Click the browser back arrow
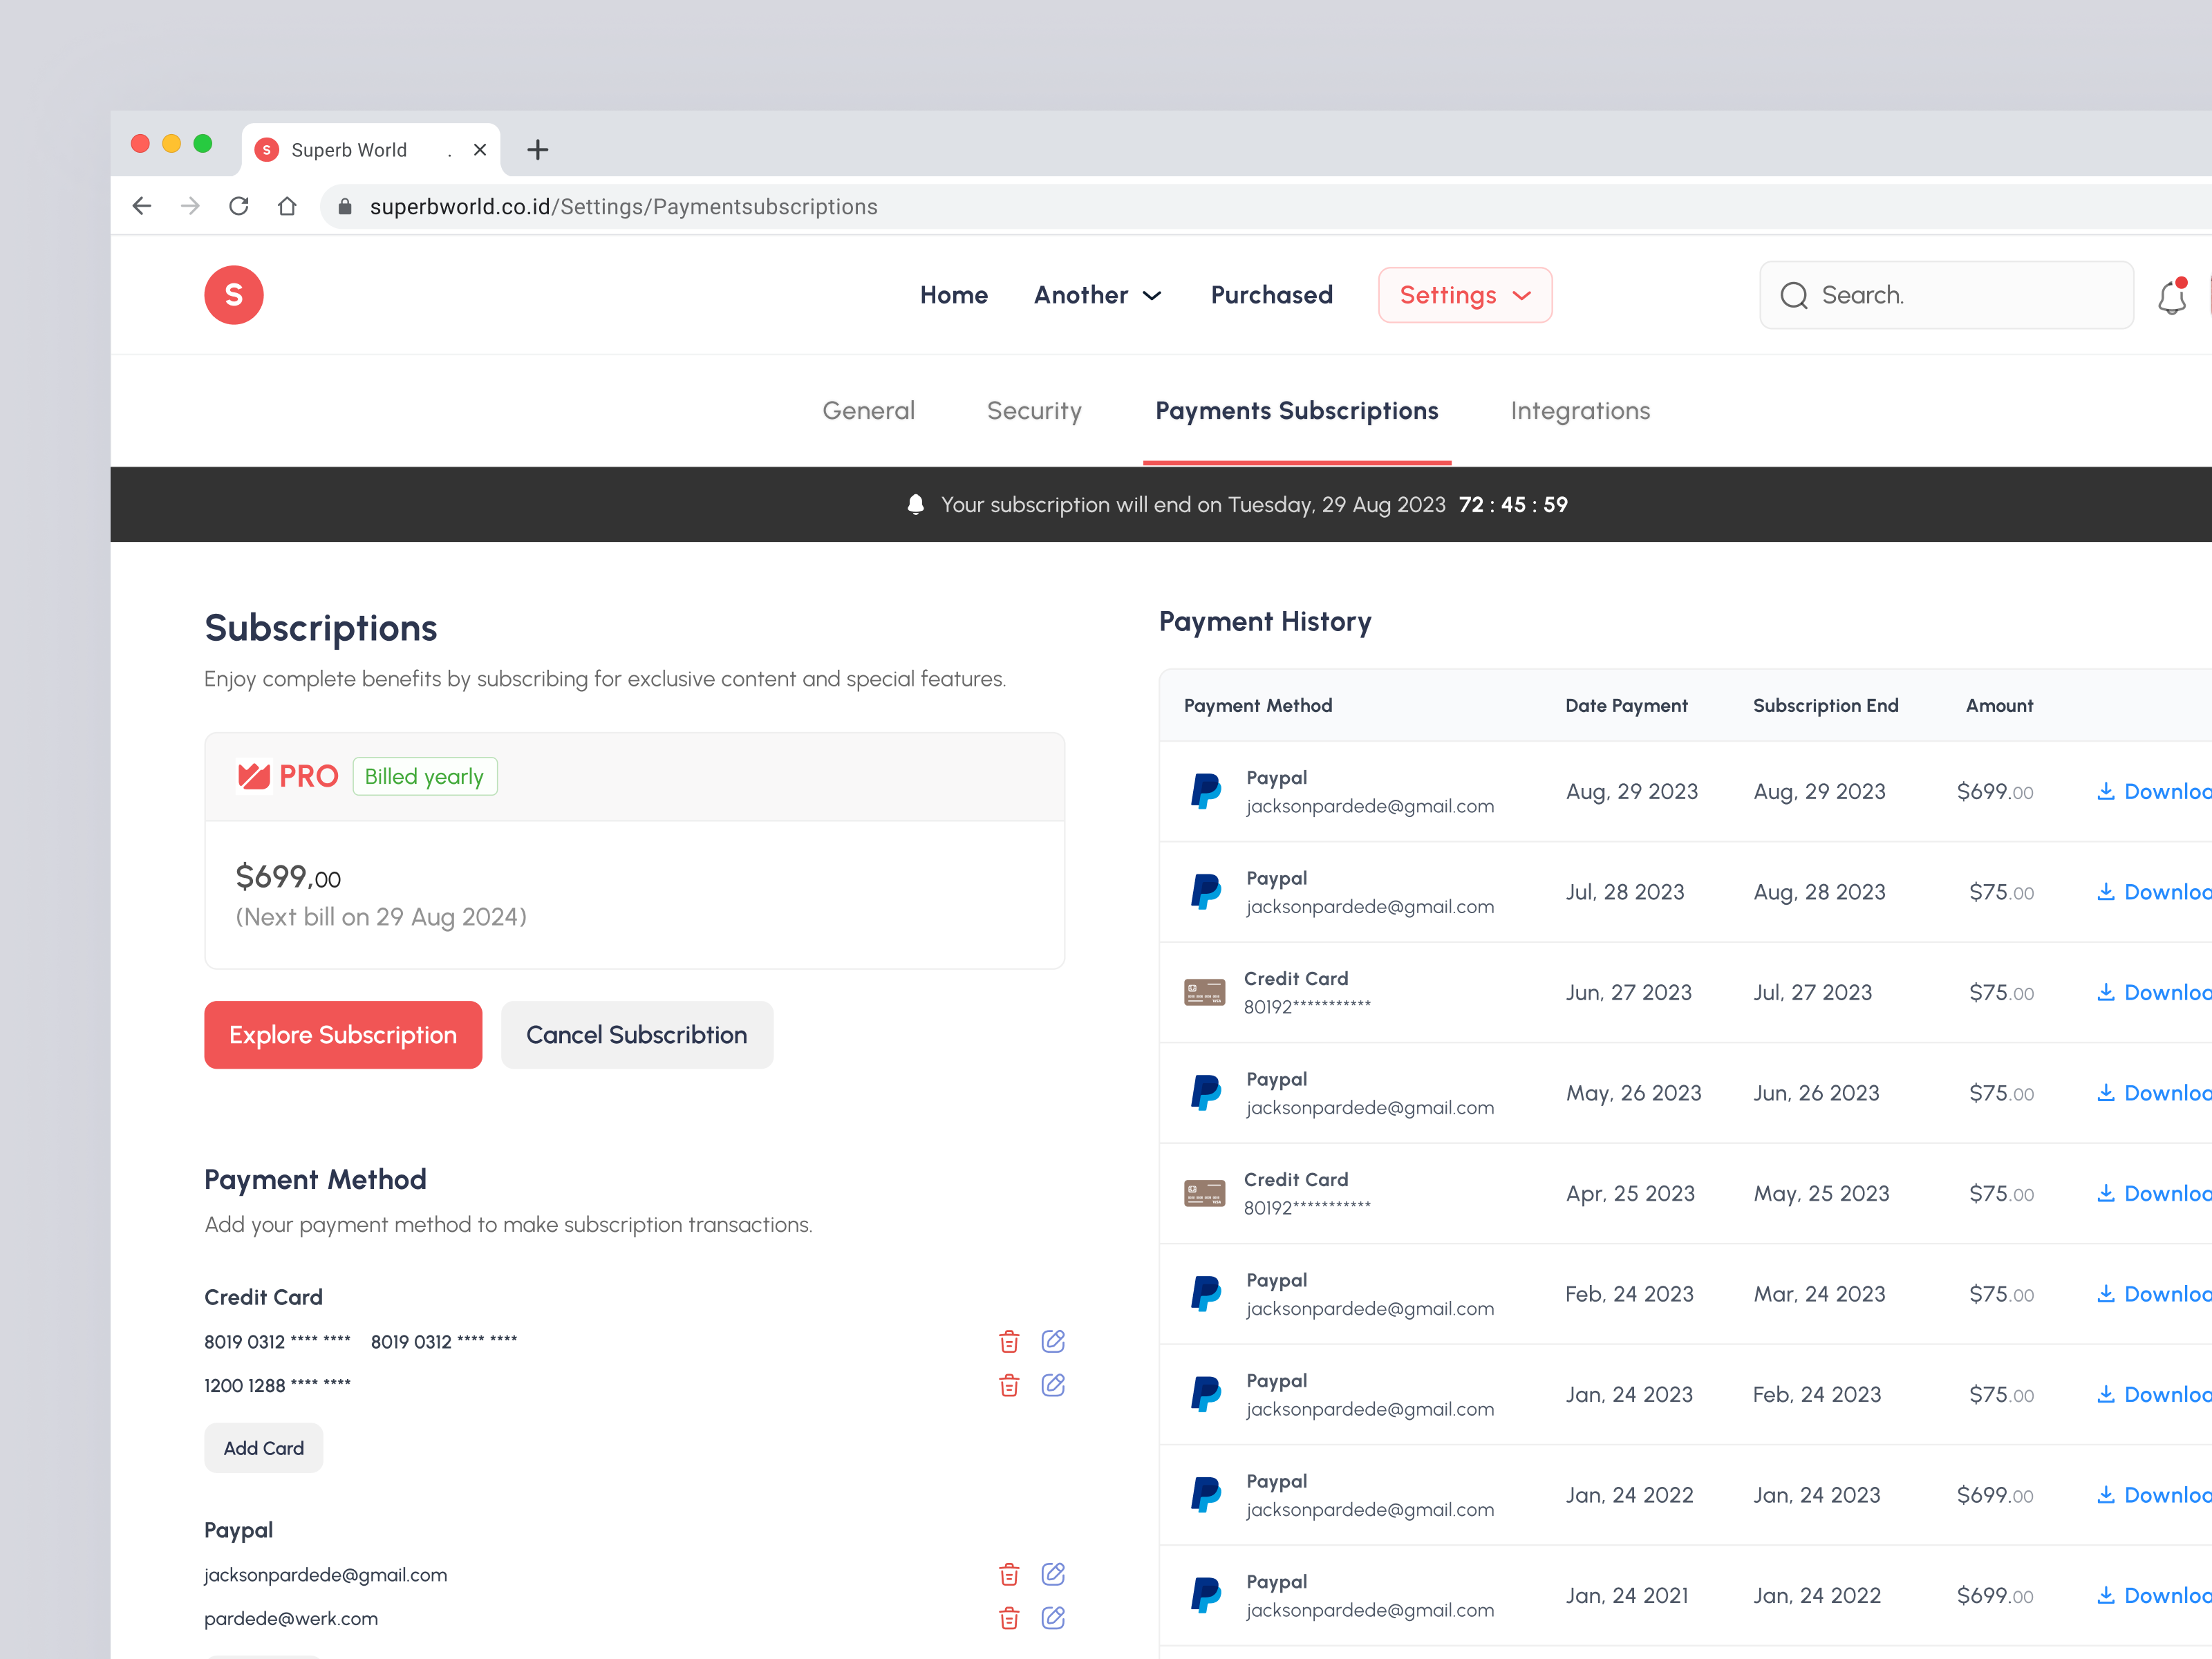This screenshot has height=1659, width=2212. 142,206
